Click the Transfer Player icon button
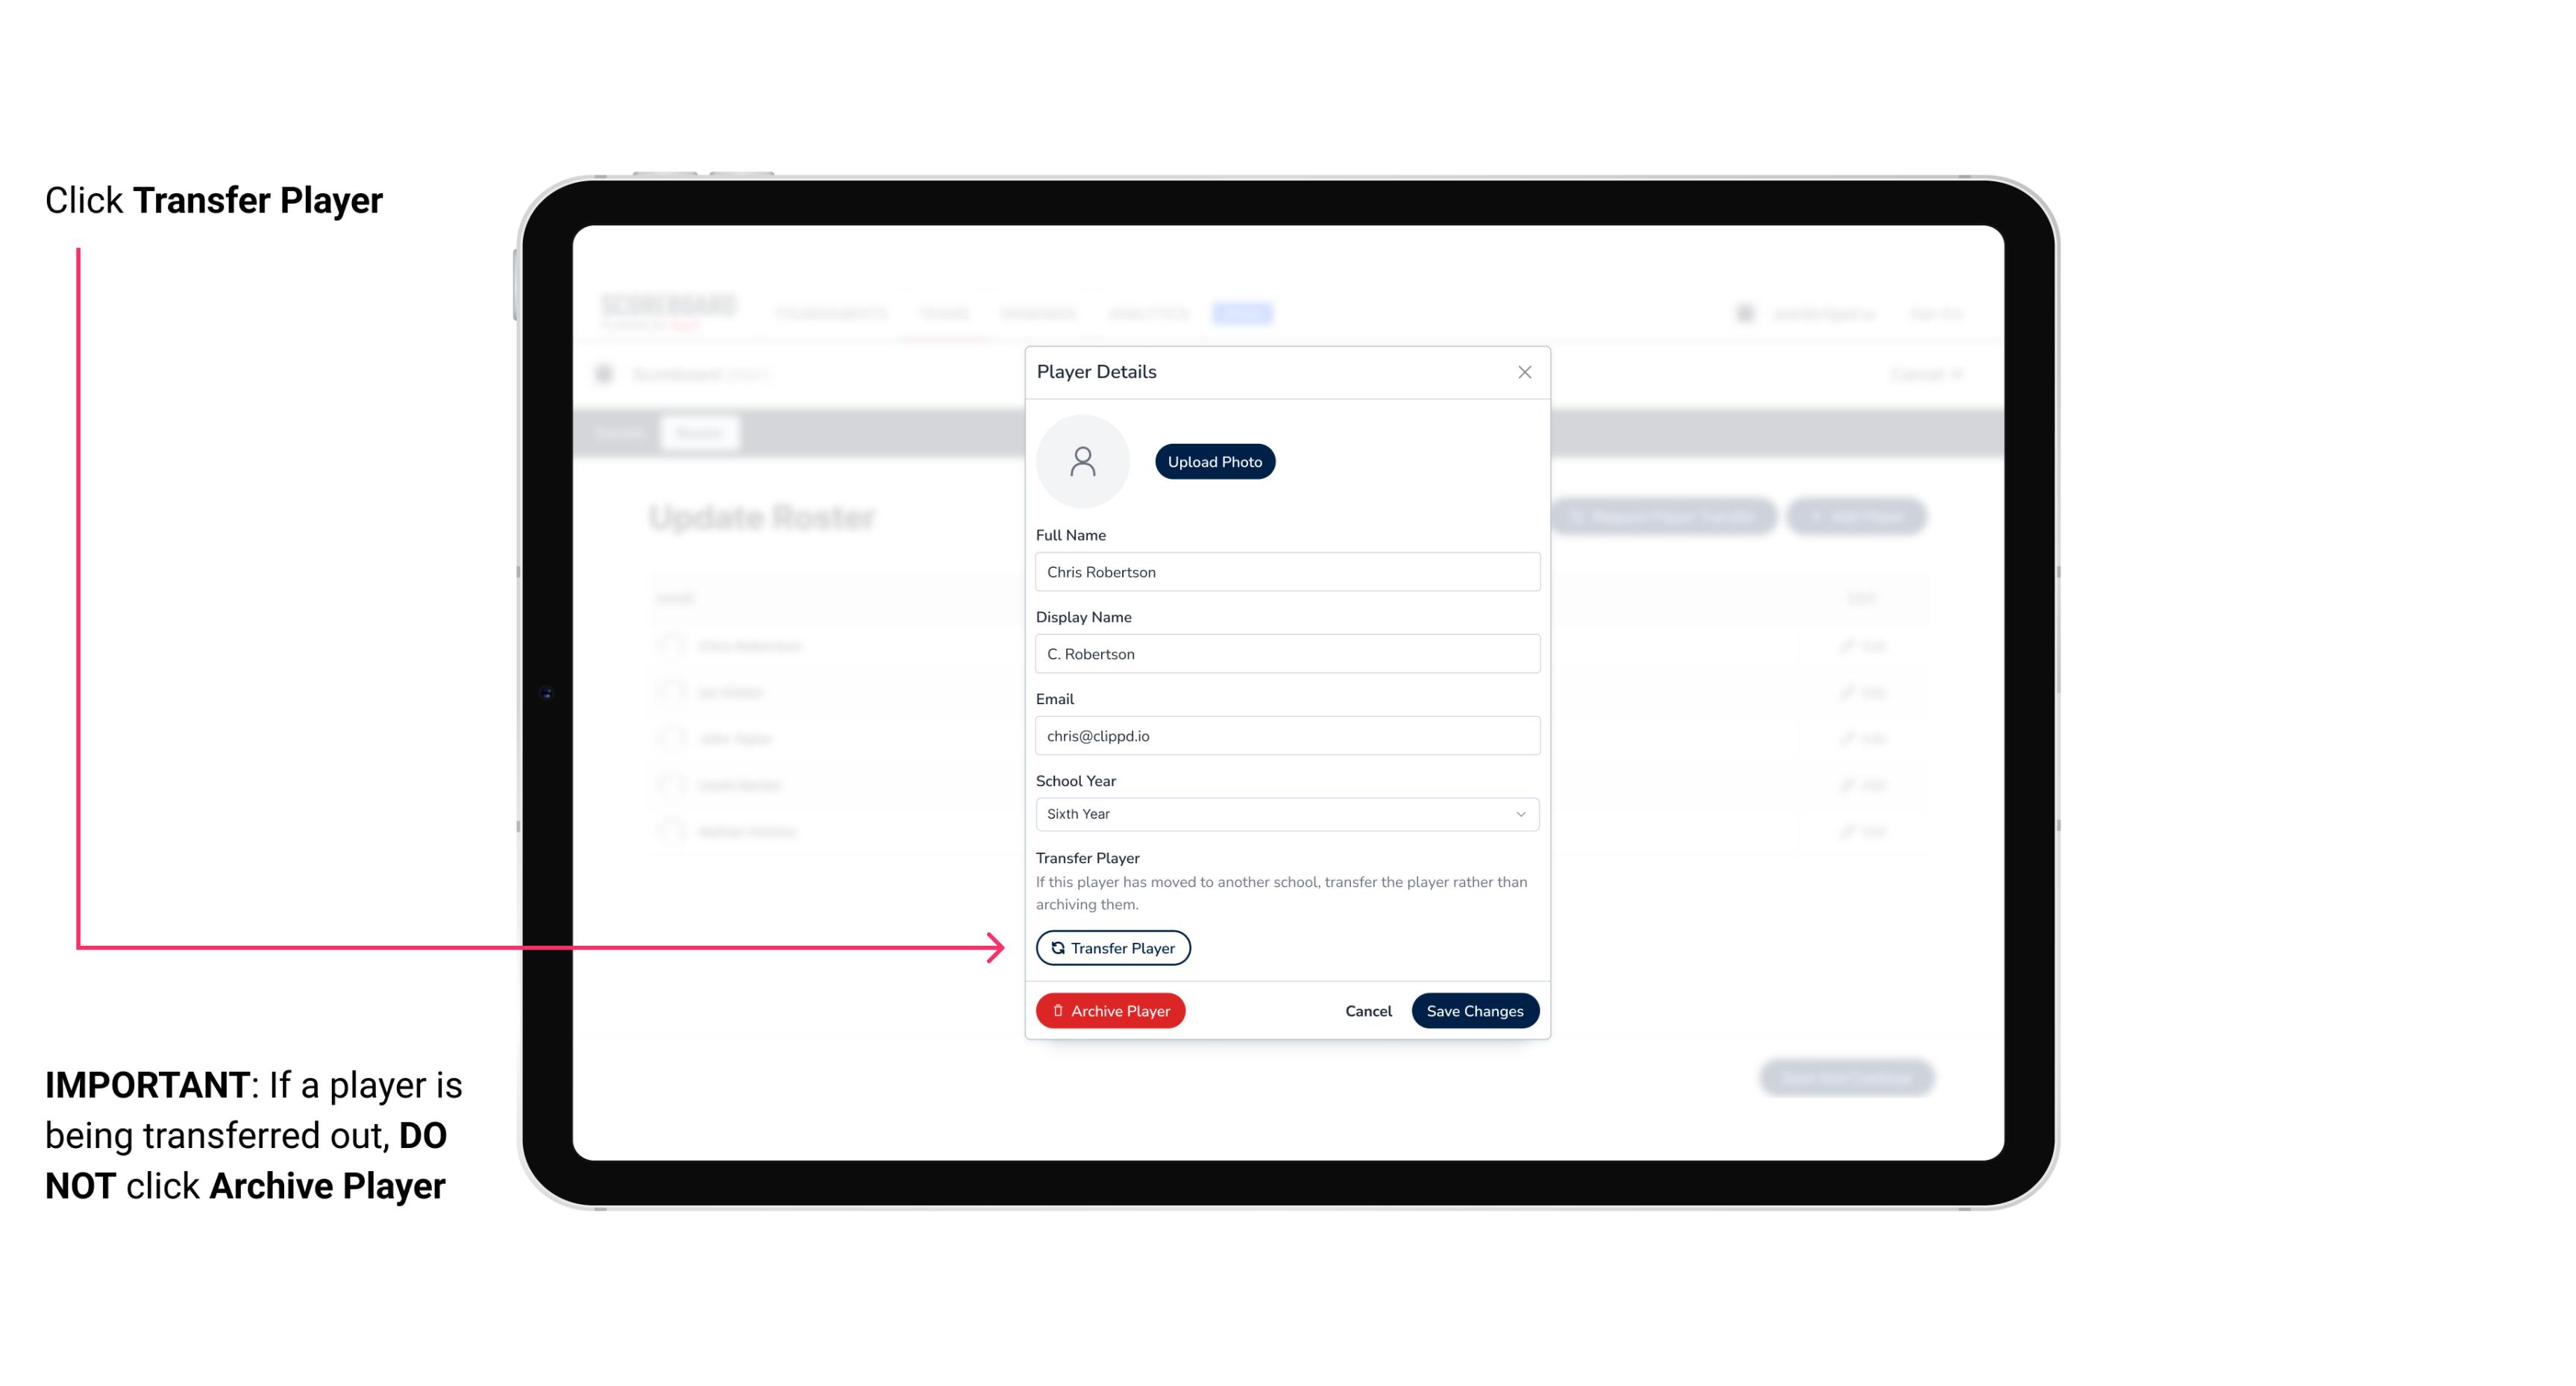This screenshot has width=2576, height=1386. point(1112,947)
